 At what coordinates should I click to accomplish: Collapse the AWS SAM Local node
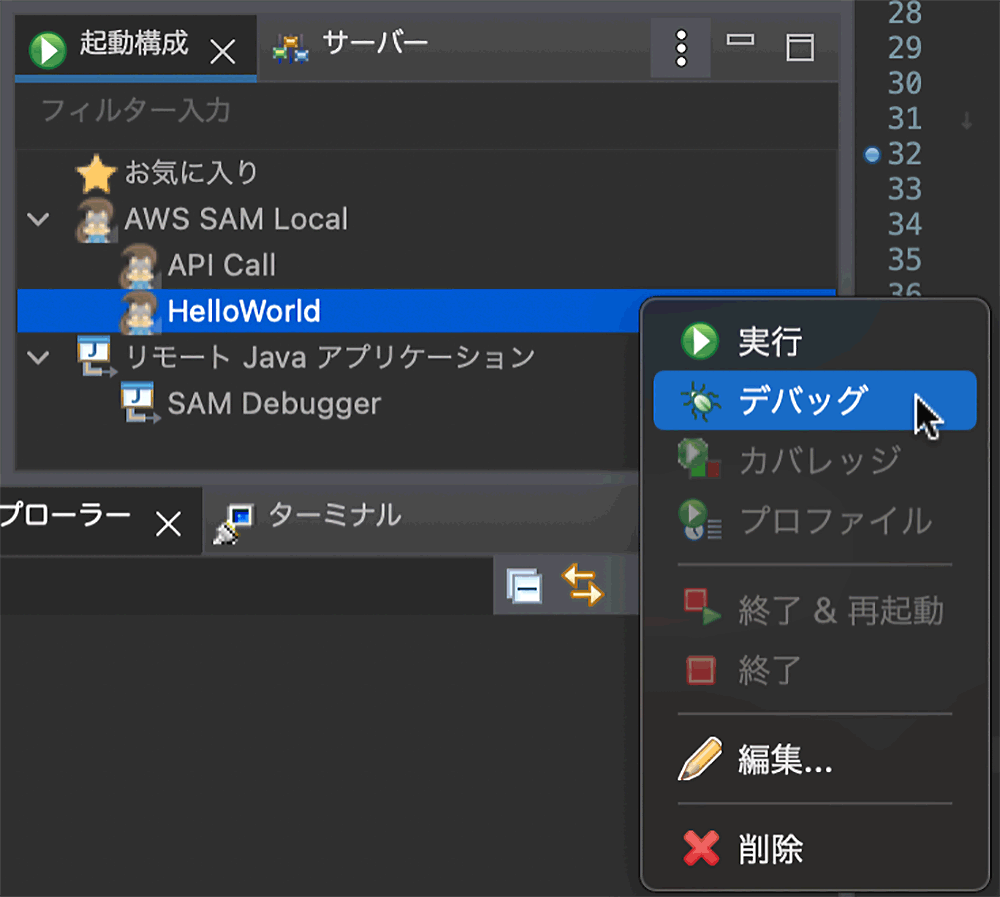point(39,219)
